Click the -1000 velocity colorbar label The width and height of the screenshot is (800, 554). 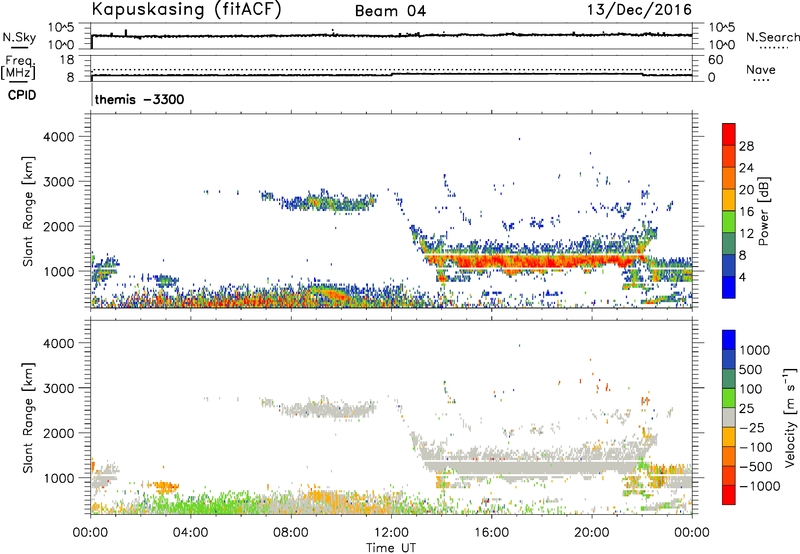(x=760, y=486)
